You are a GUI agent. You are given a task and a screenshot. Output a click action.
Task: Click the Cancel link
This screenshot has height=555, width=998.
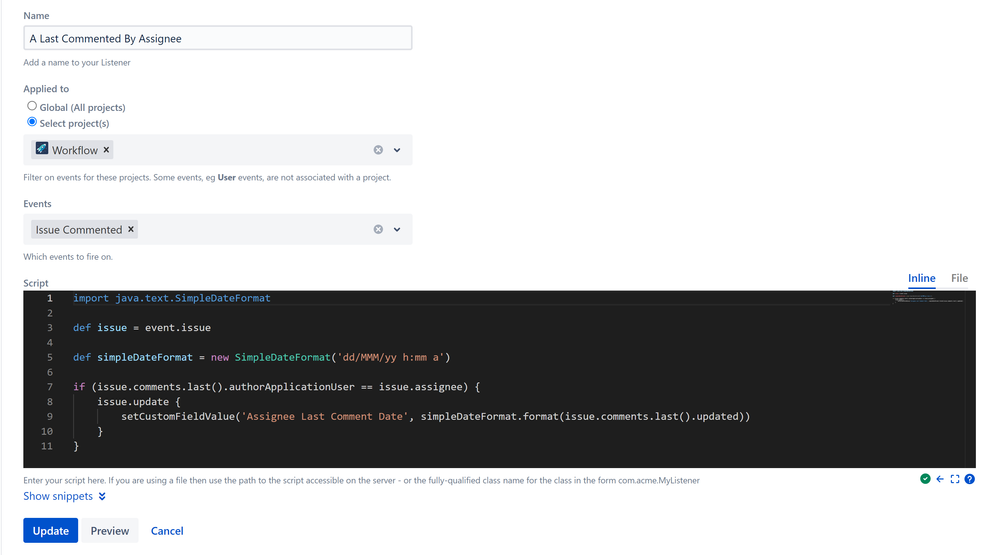pos(167,530)
